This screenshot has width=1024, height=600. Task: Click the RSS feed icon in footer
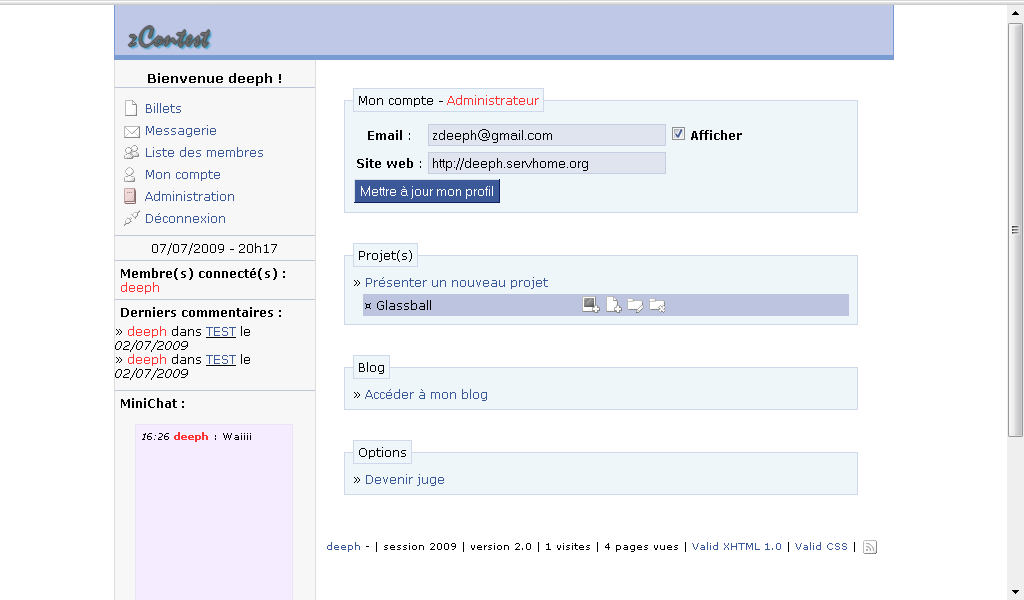point(869,547)
